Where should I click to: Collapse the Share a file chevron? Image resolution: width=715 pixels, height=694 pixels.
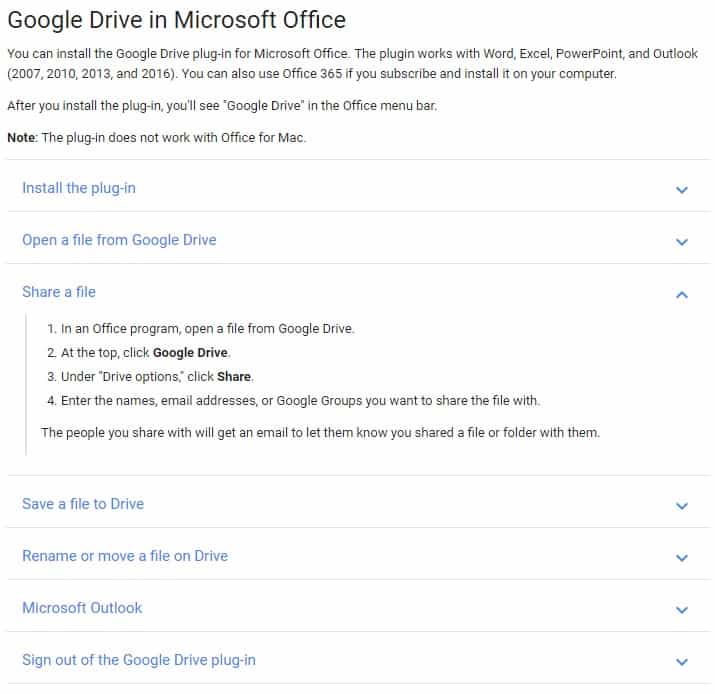[681, 295]
